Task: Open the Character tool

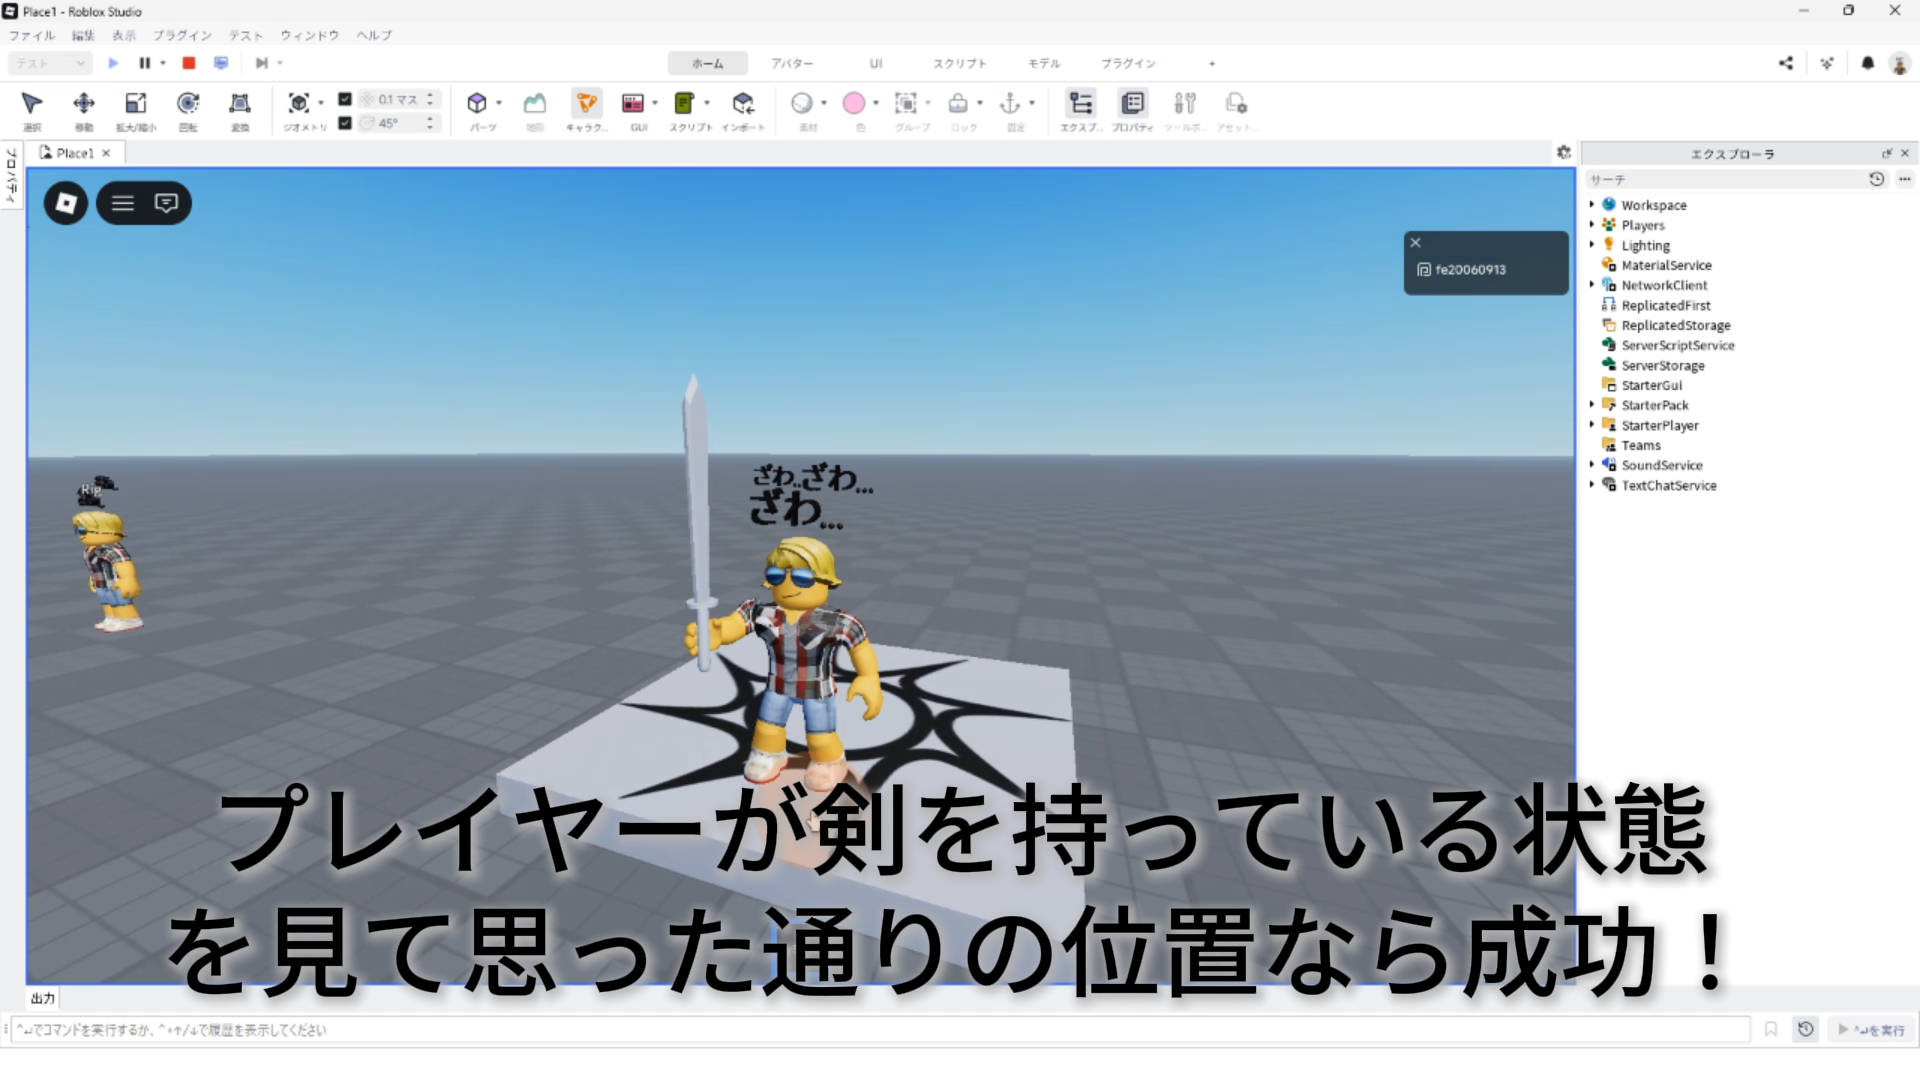Action: pos(587,103)
